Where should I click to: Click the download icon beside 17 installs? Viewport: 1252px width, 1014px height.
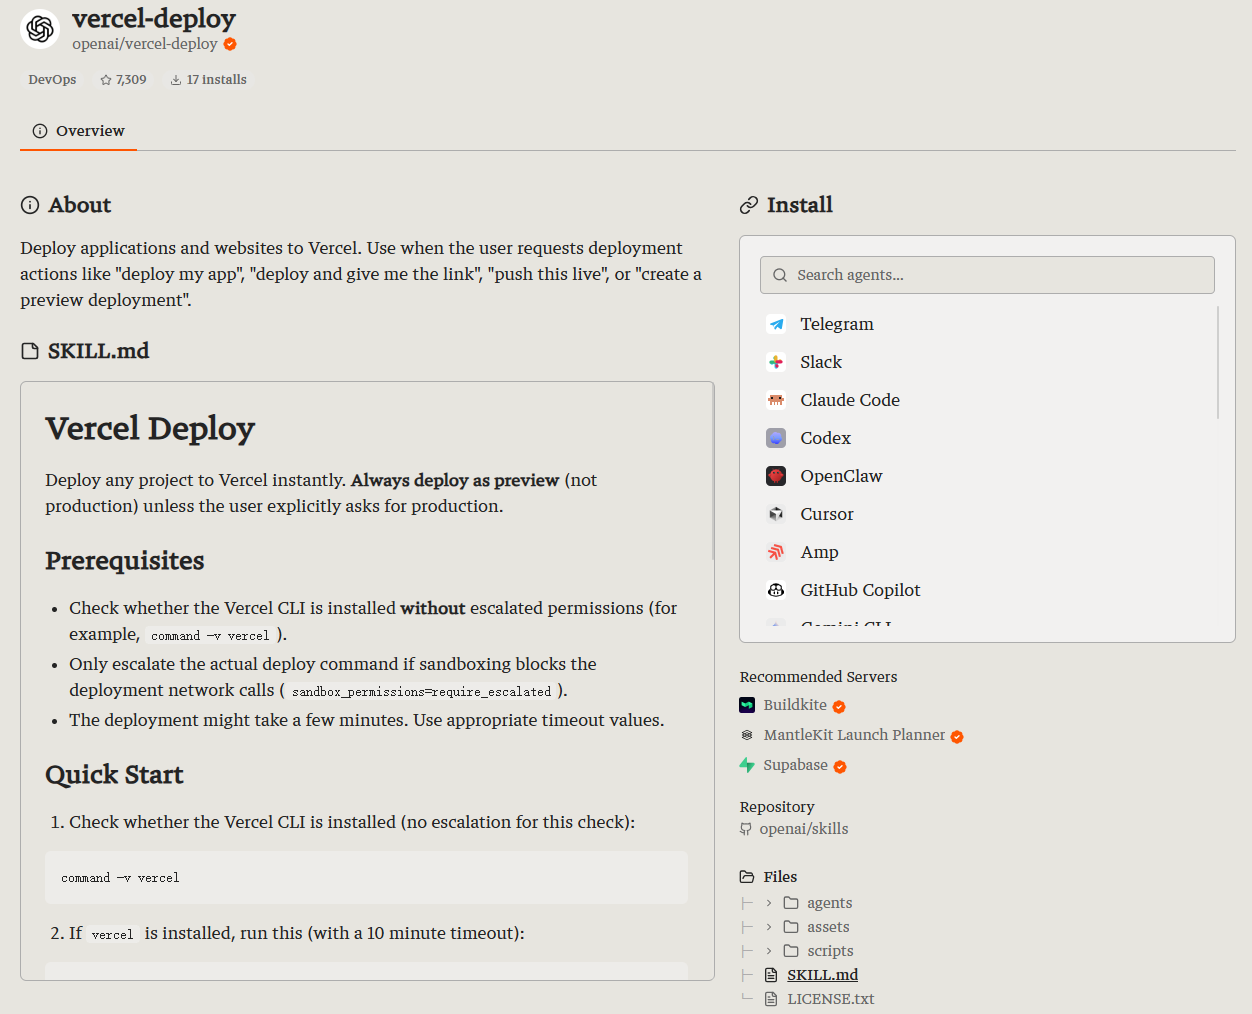coord(176,80)
